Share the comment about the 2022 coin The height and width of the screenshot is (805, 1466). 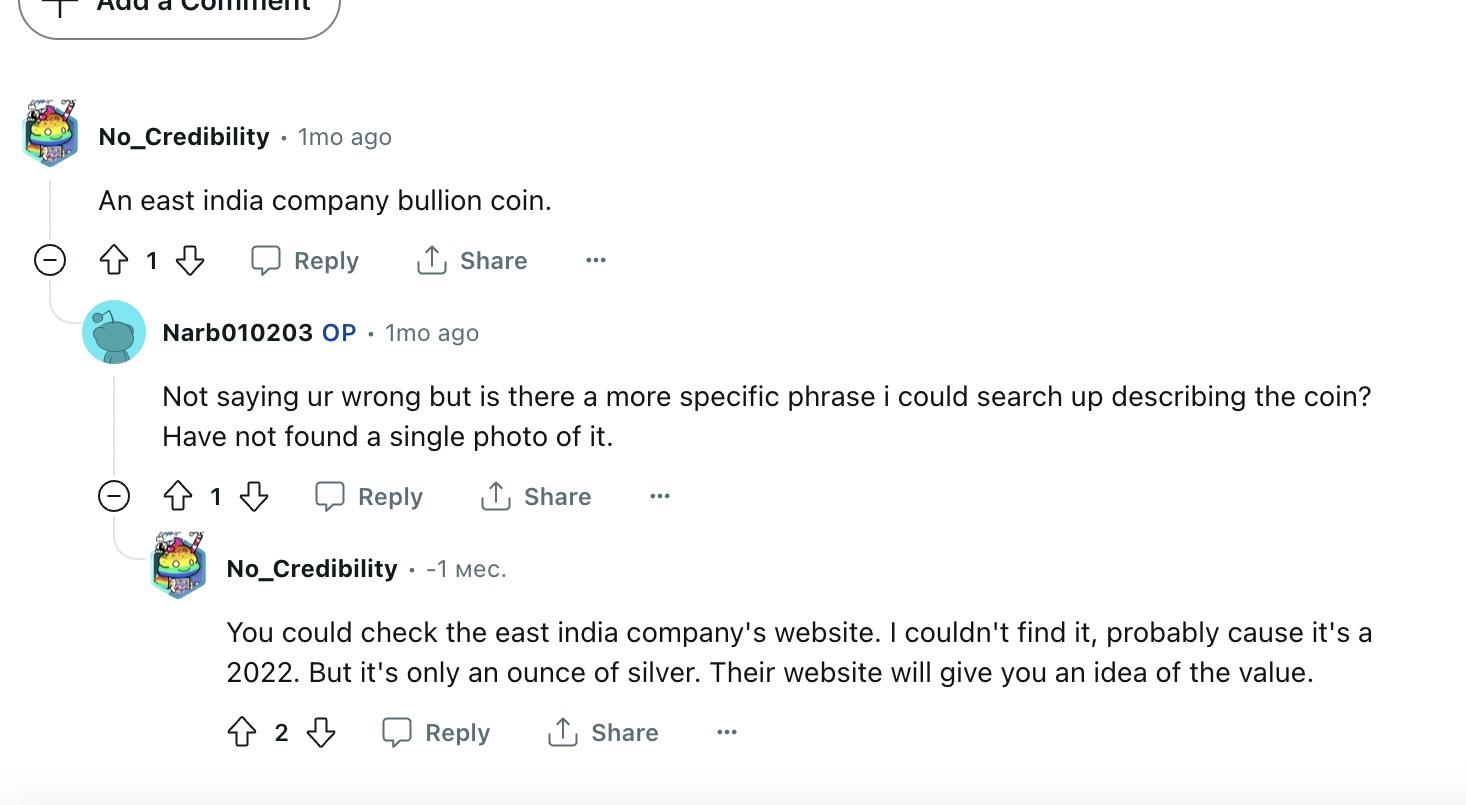[603, 733]
